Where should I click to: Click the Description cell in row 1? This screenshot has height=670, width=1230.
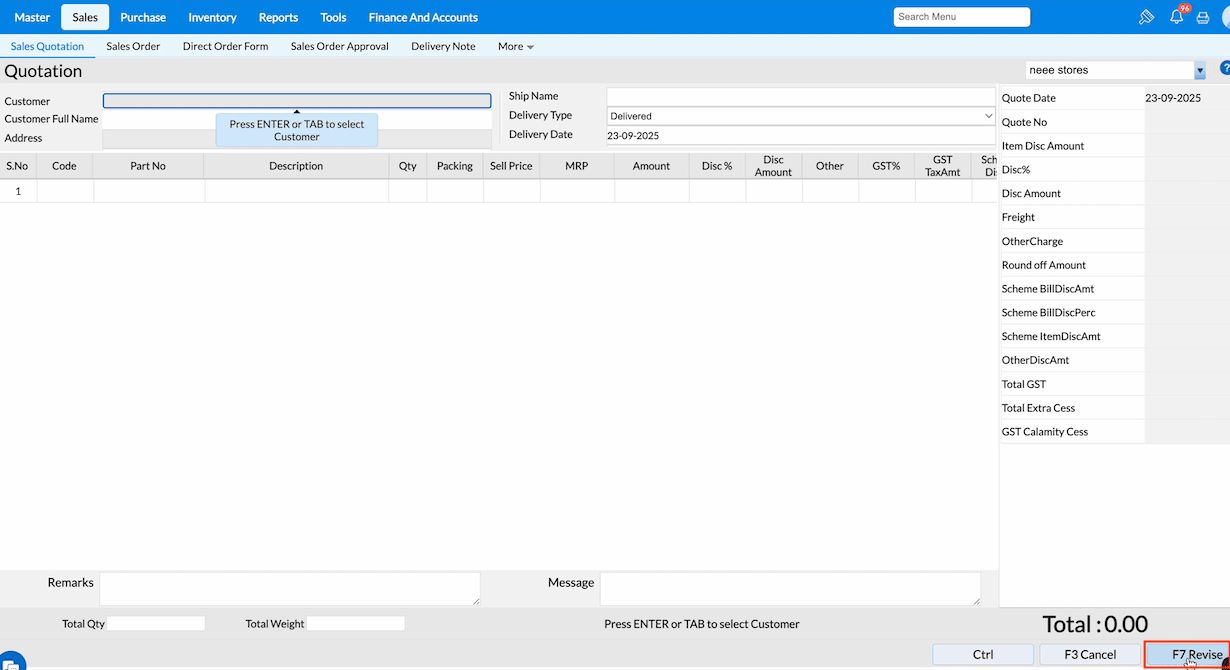296,191
